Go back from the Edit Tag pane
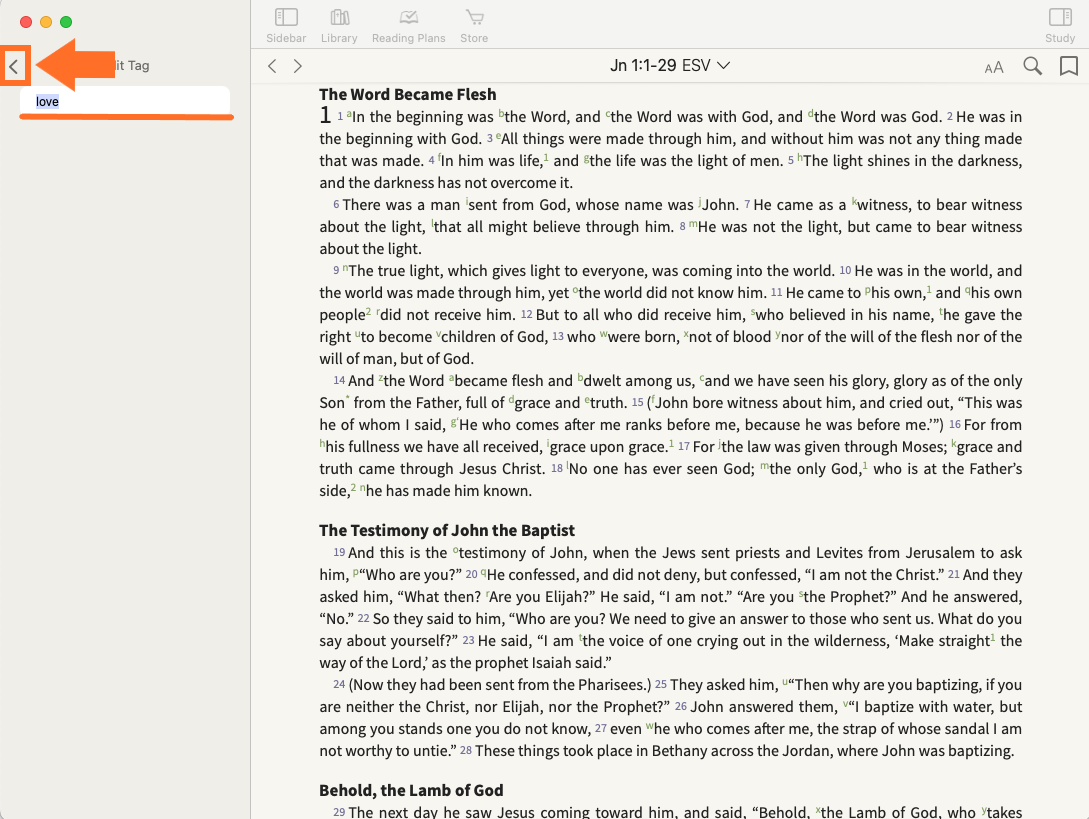Screen dimensions: 1089x819 (x=14, y=67)
